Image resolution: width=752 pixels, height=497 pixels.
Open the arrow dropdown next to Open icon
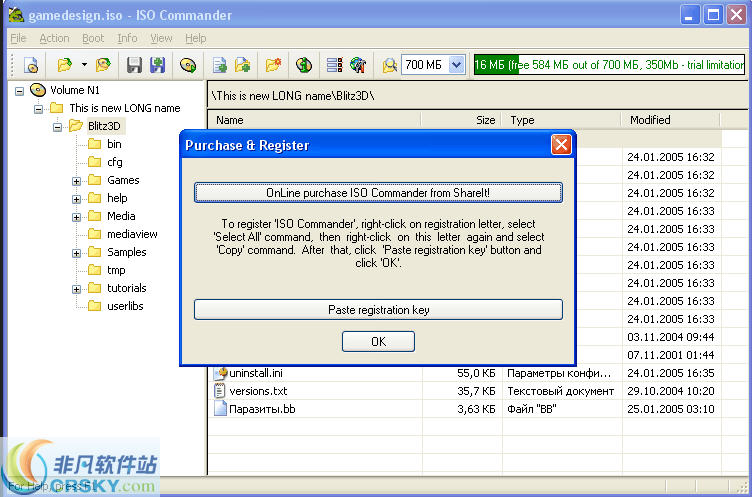84,64
